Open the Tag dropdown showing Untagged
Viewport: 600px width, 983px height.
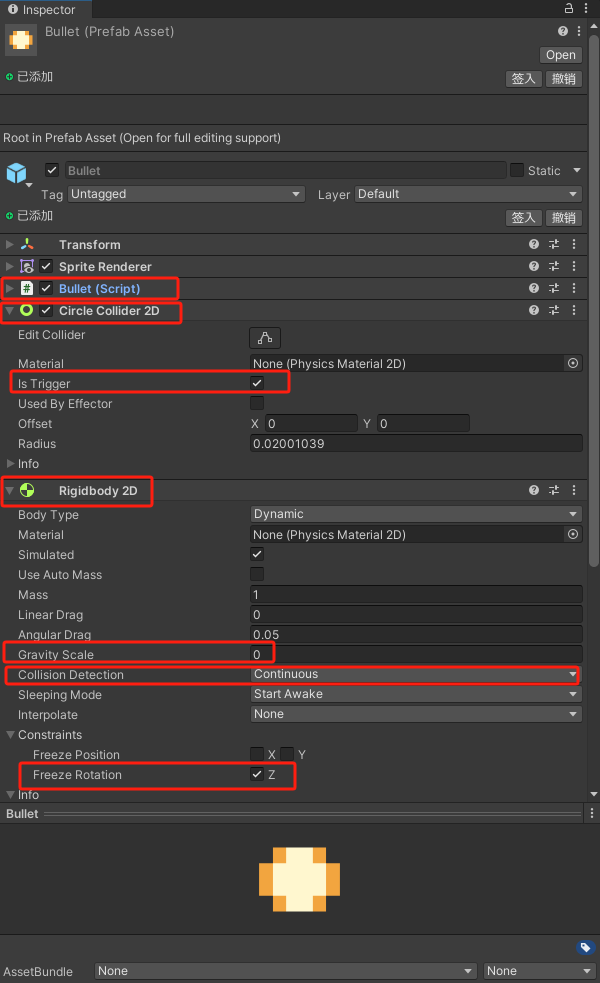tap(186, 194)
